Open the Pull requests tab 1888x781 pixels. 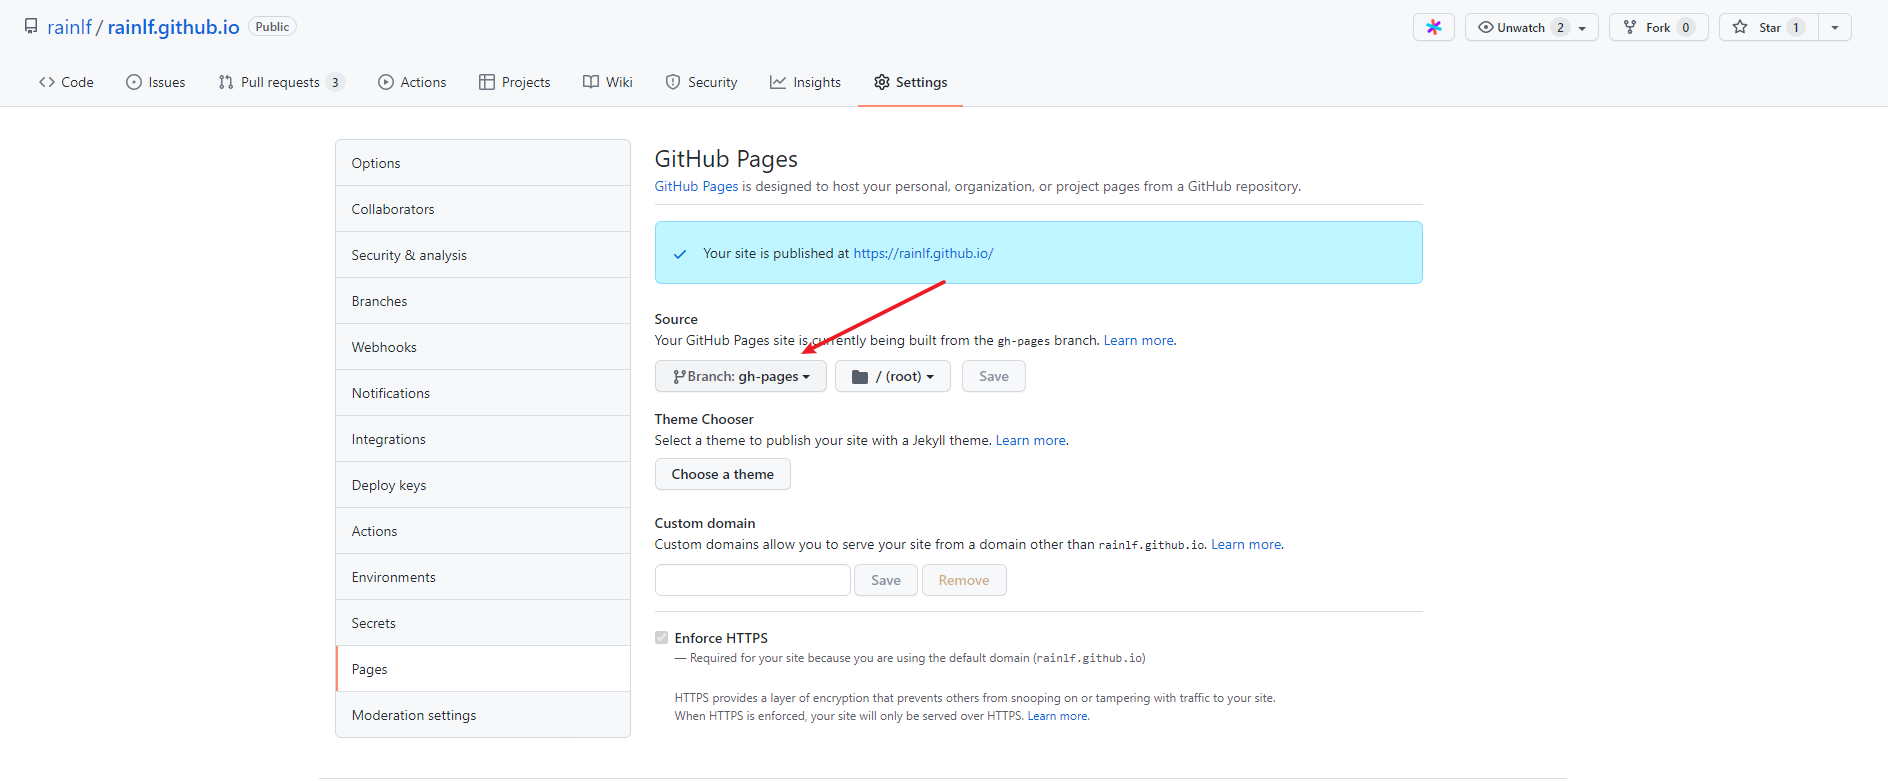[281, 82]
